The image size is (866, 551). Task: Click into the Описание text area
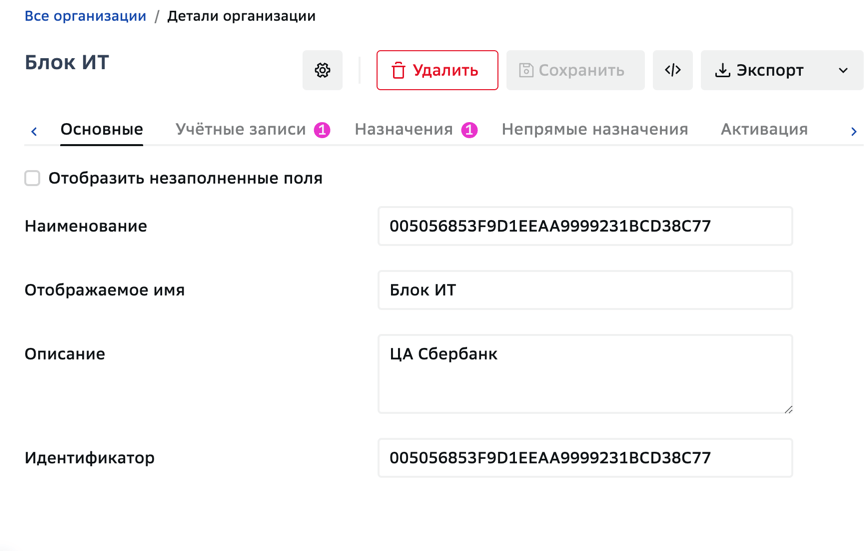585,374
